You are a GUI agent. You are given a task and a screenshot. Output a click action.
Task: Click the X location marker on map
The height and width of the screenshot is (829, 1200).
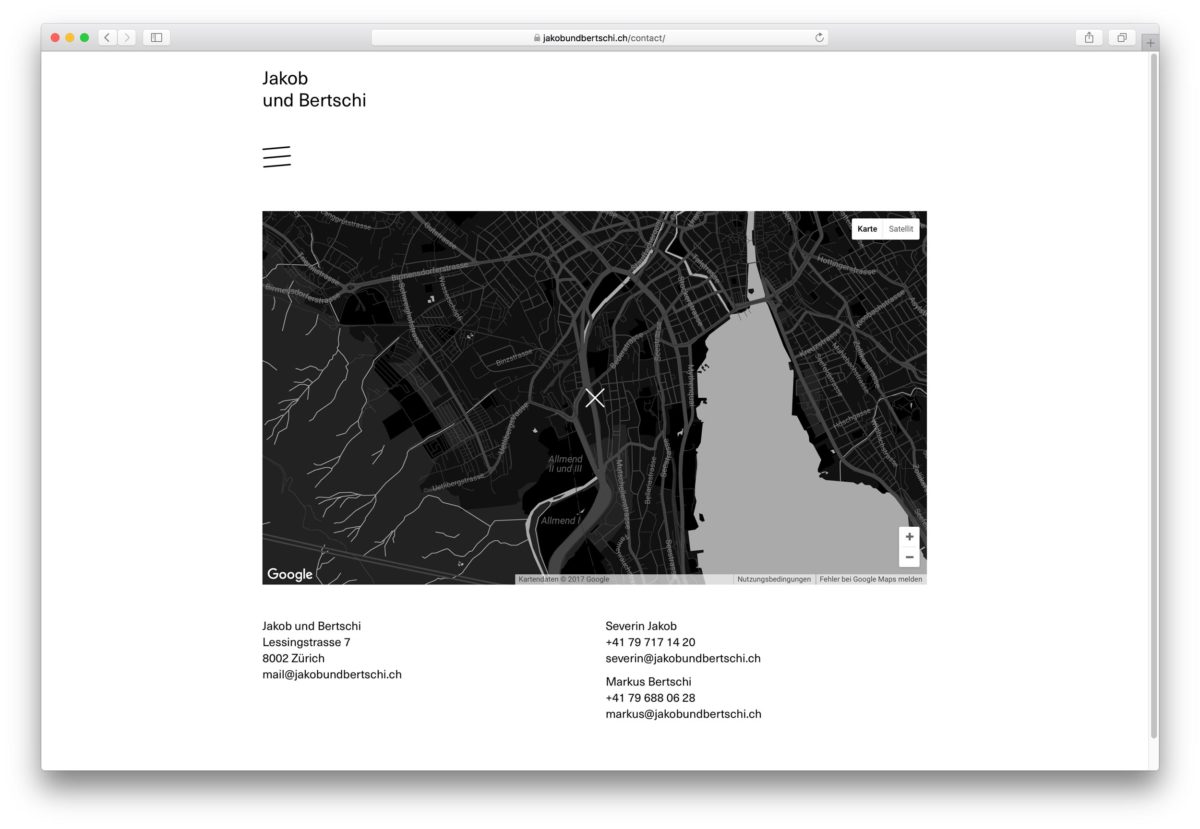coord(595,398)
